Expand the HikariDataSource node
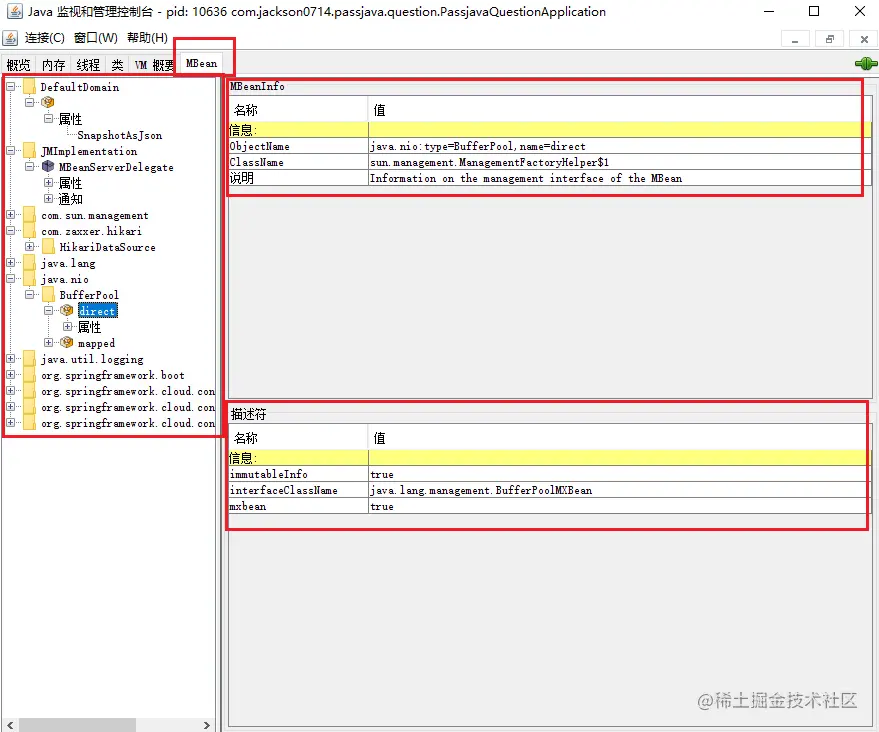Screen dimensions: 879x732 click(30, 247)
